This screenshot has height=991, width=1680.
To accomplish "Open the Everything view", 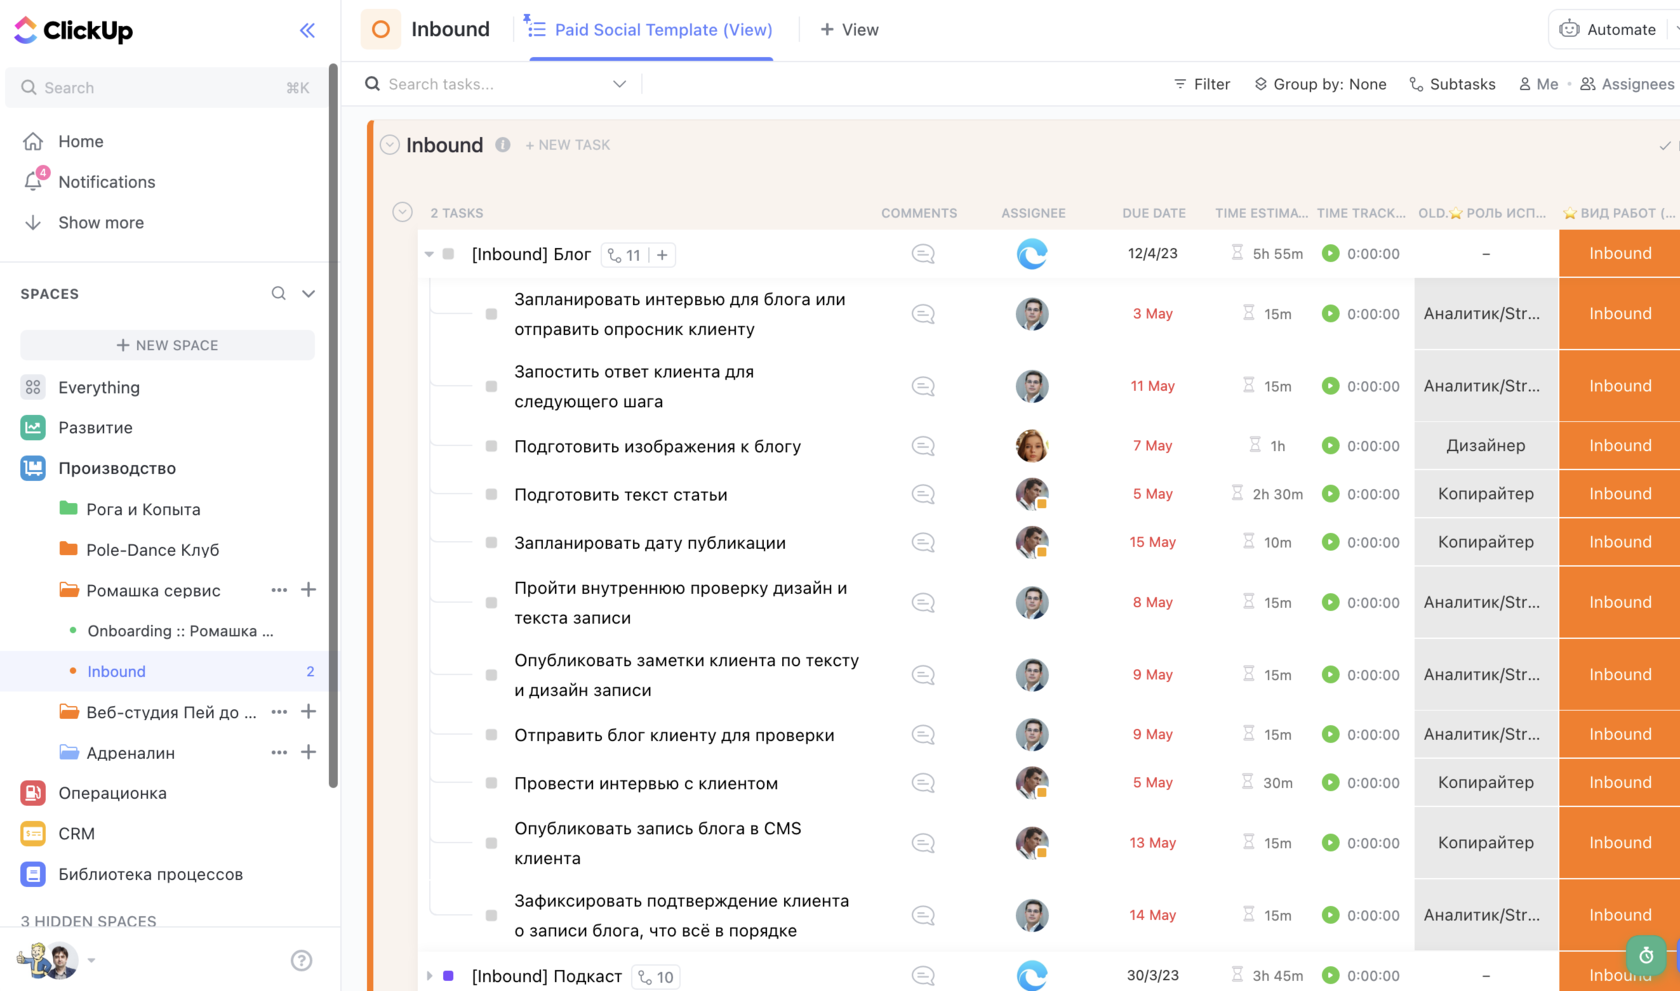I will (x=98, y=387).
